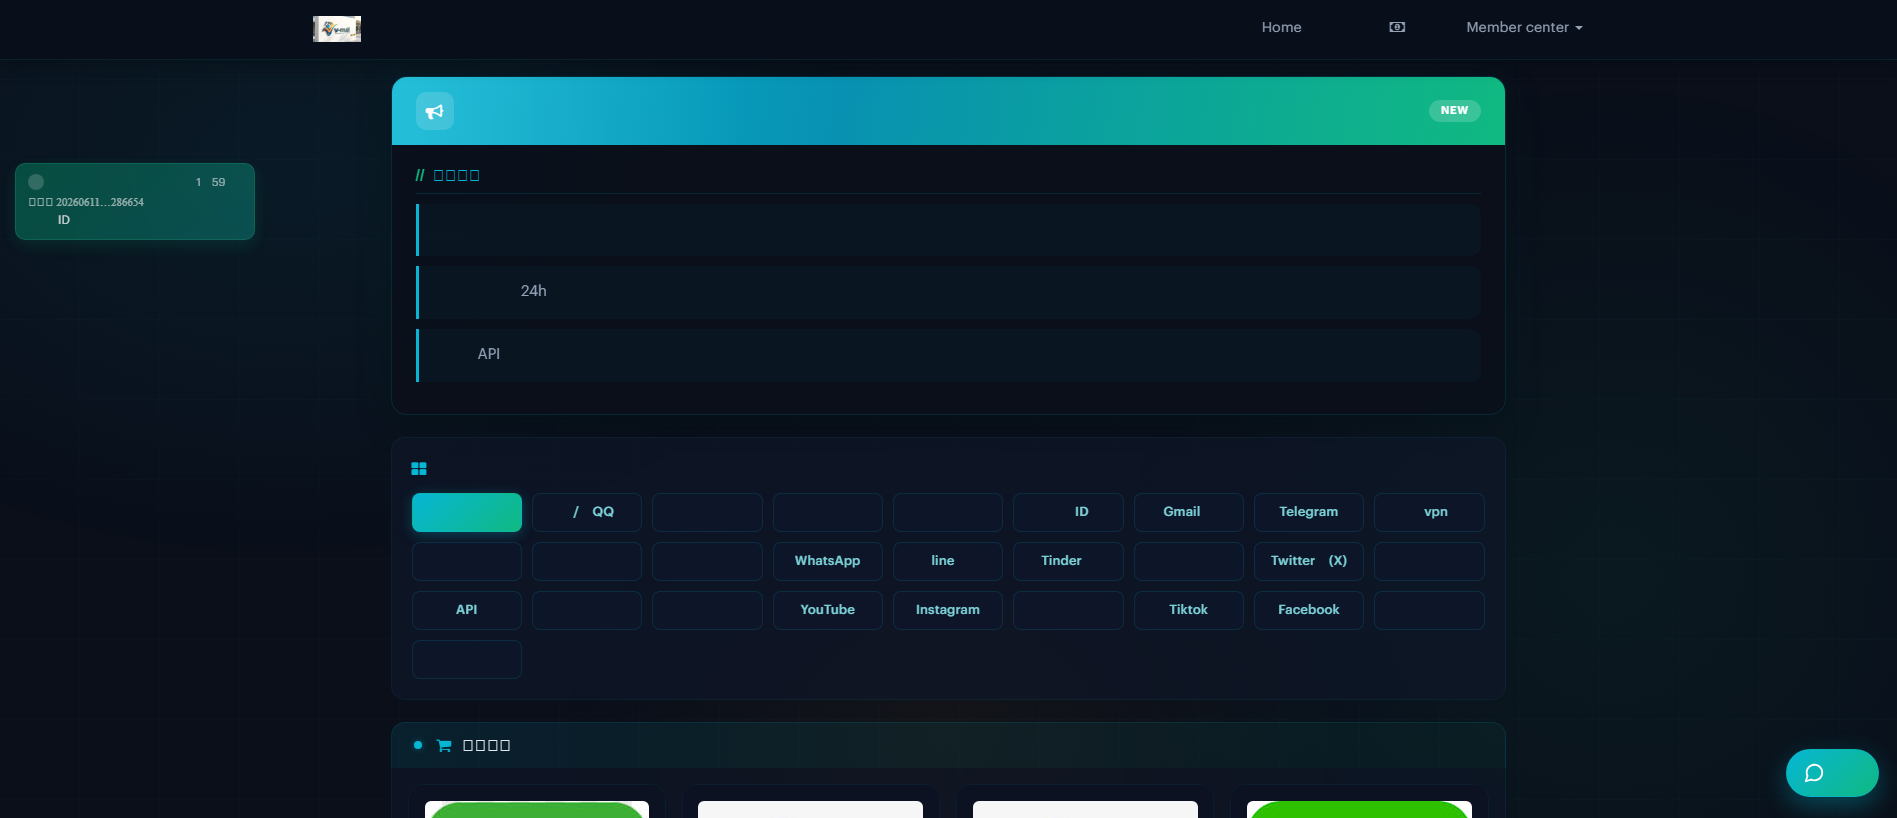Screen dimensions: 1897x818
Task: Select the "/ QQ" category
Action: click(587, 512)
